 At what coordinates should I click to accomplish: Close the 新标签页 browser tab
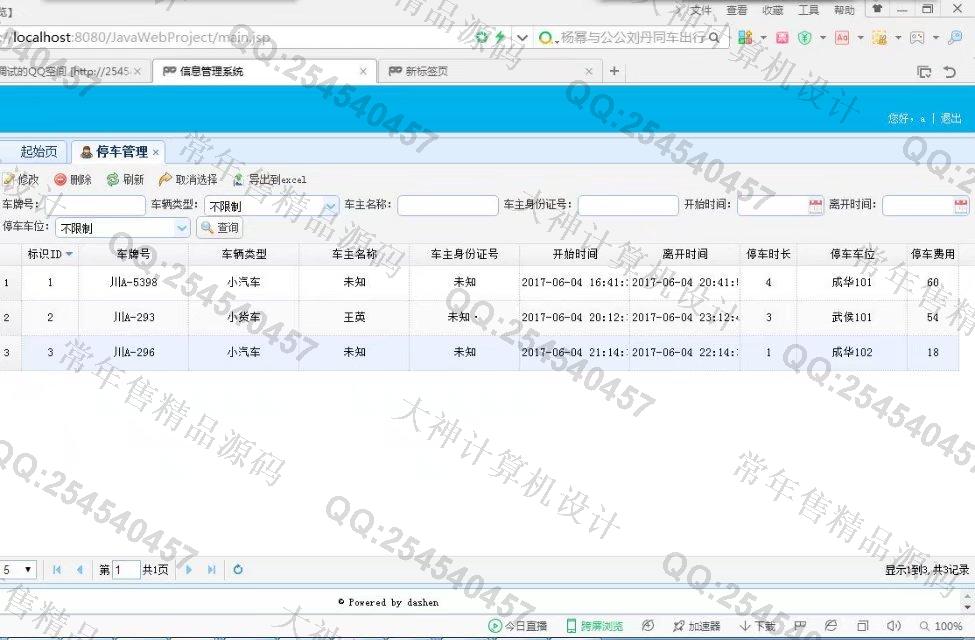pos(589,72)
